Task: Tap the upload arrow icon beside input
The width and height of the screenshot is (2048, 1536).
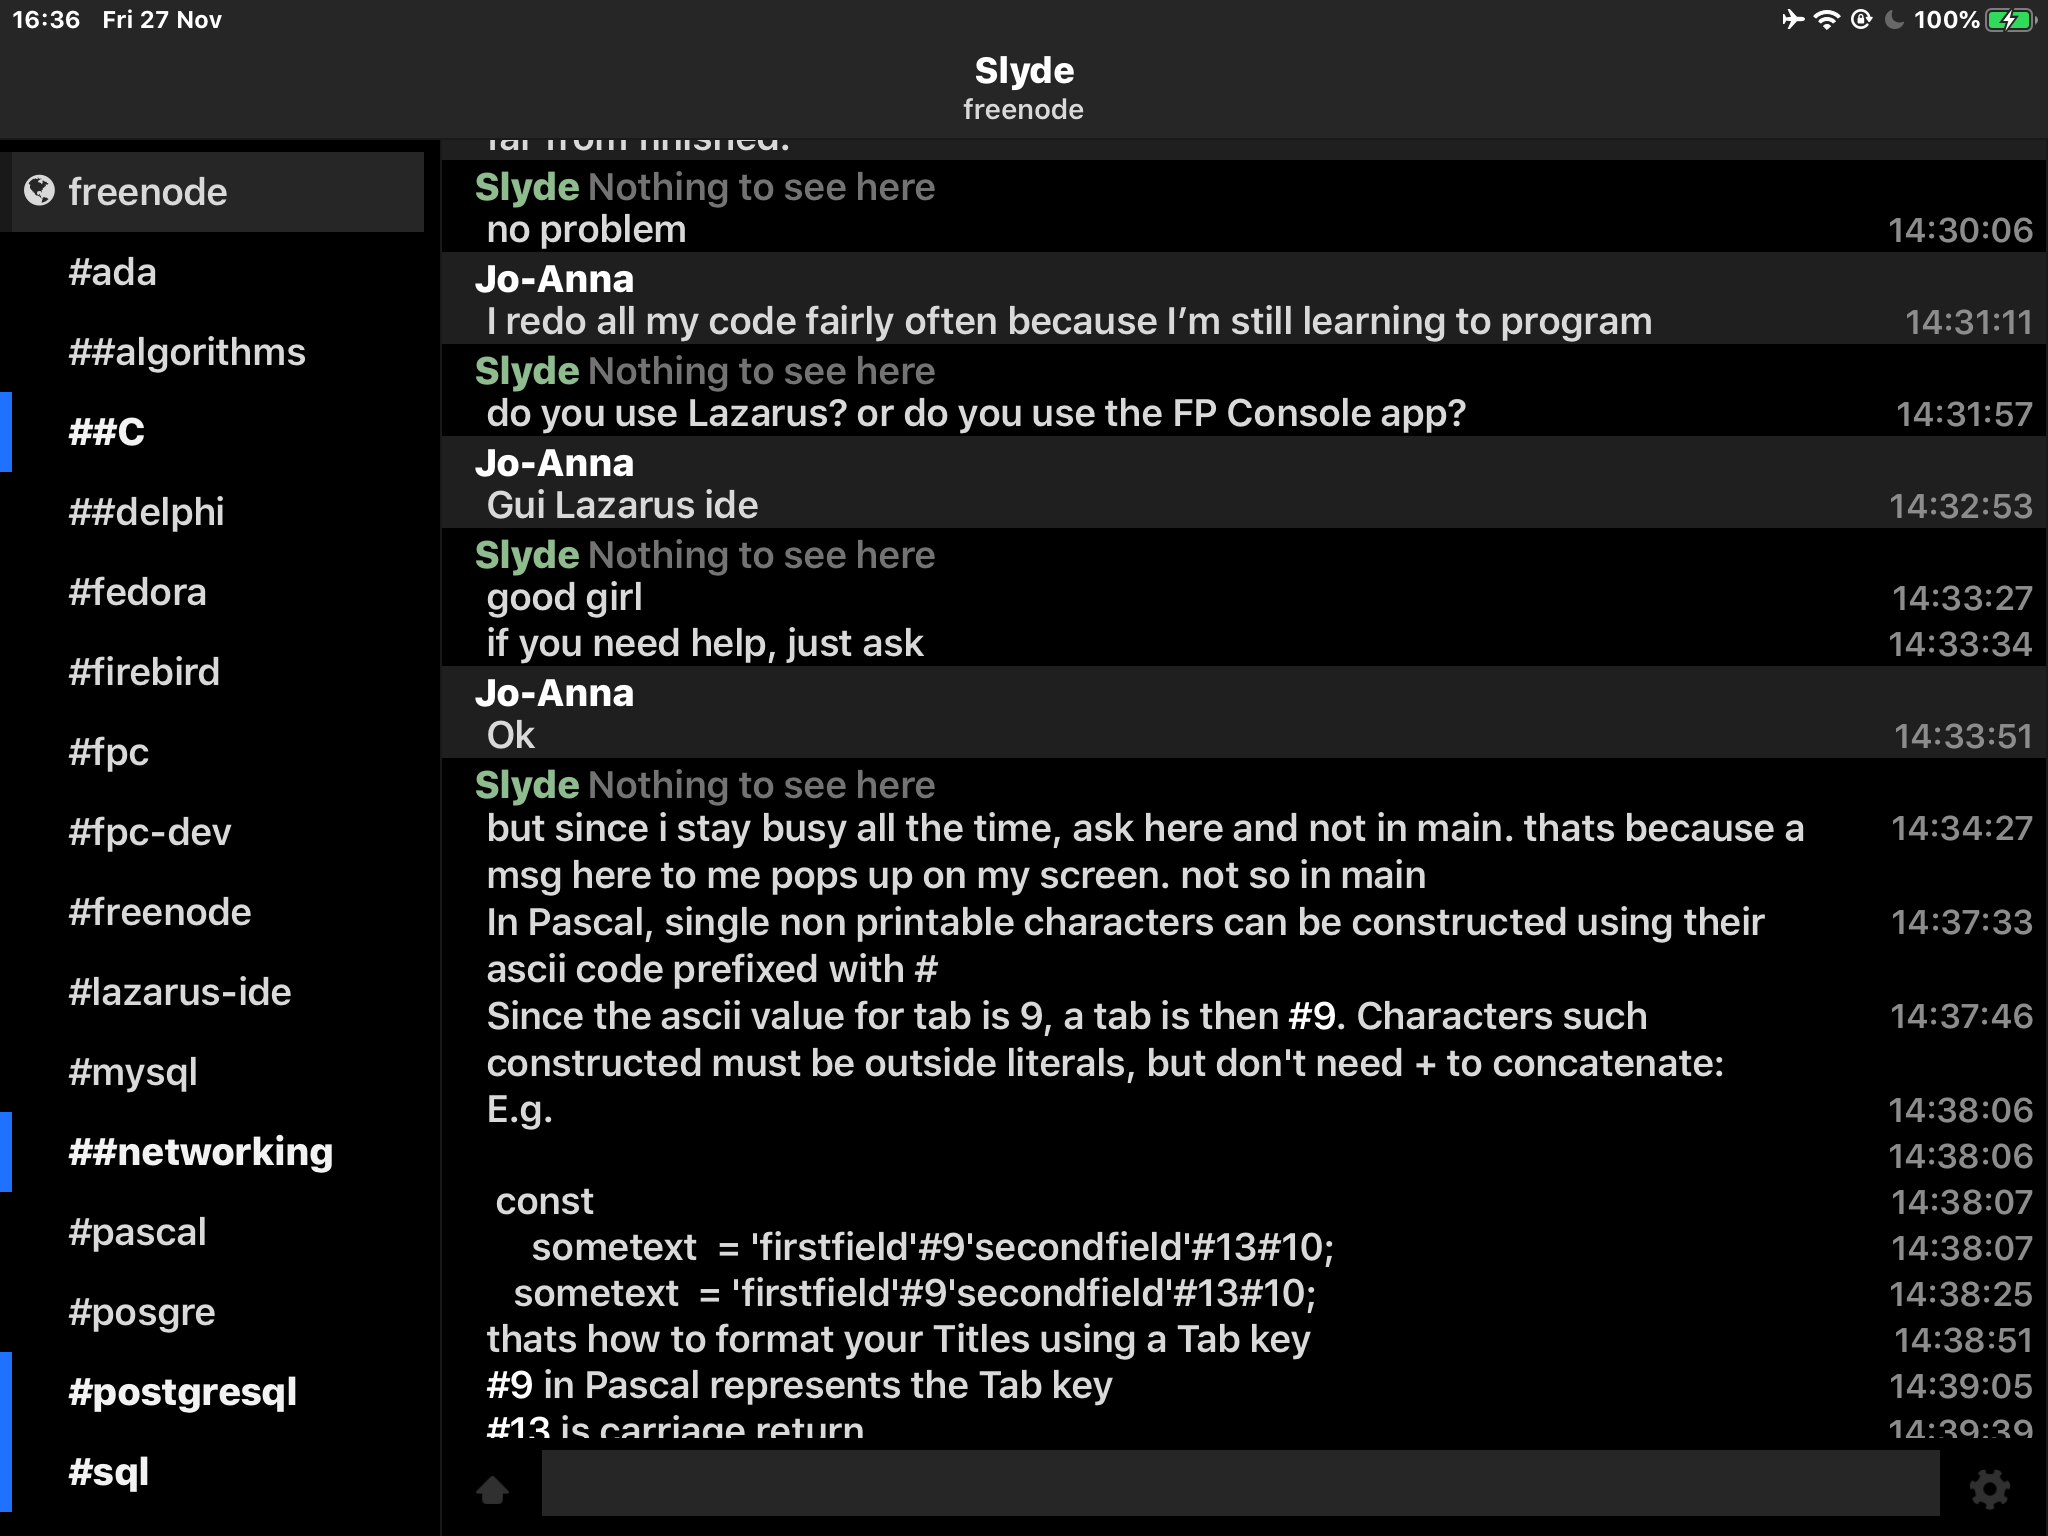Action: tap(492, 1489)
